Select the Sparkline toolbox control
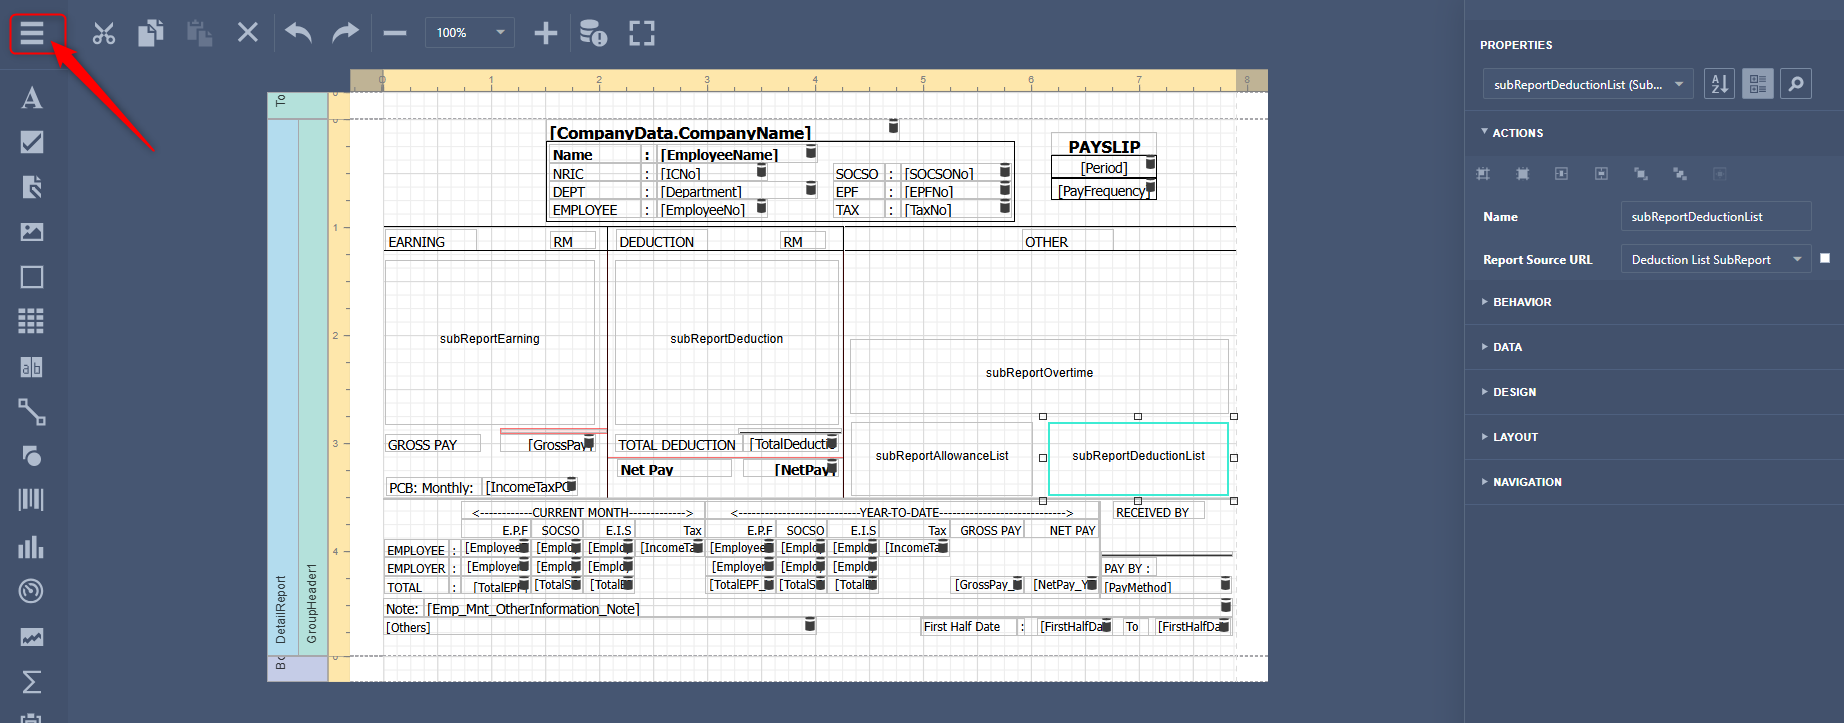1844x723 pixels. (x=32, y=637)
